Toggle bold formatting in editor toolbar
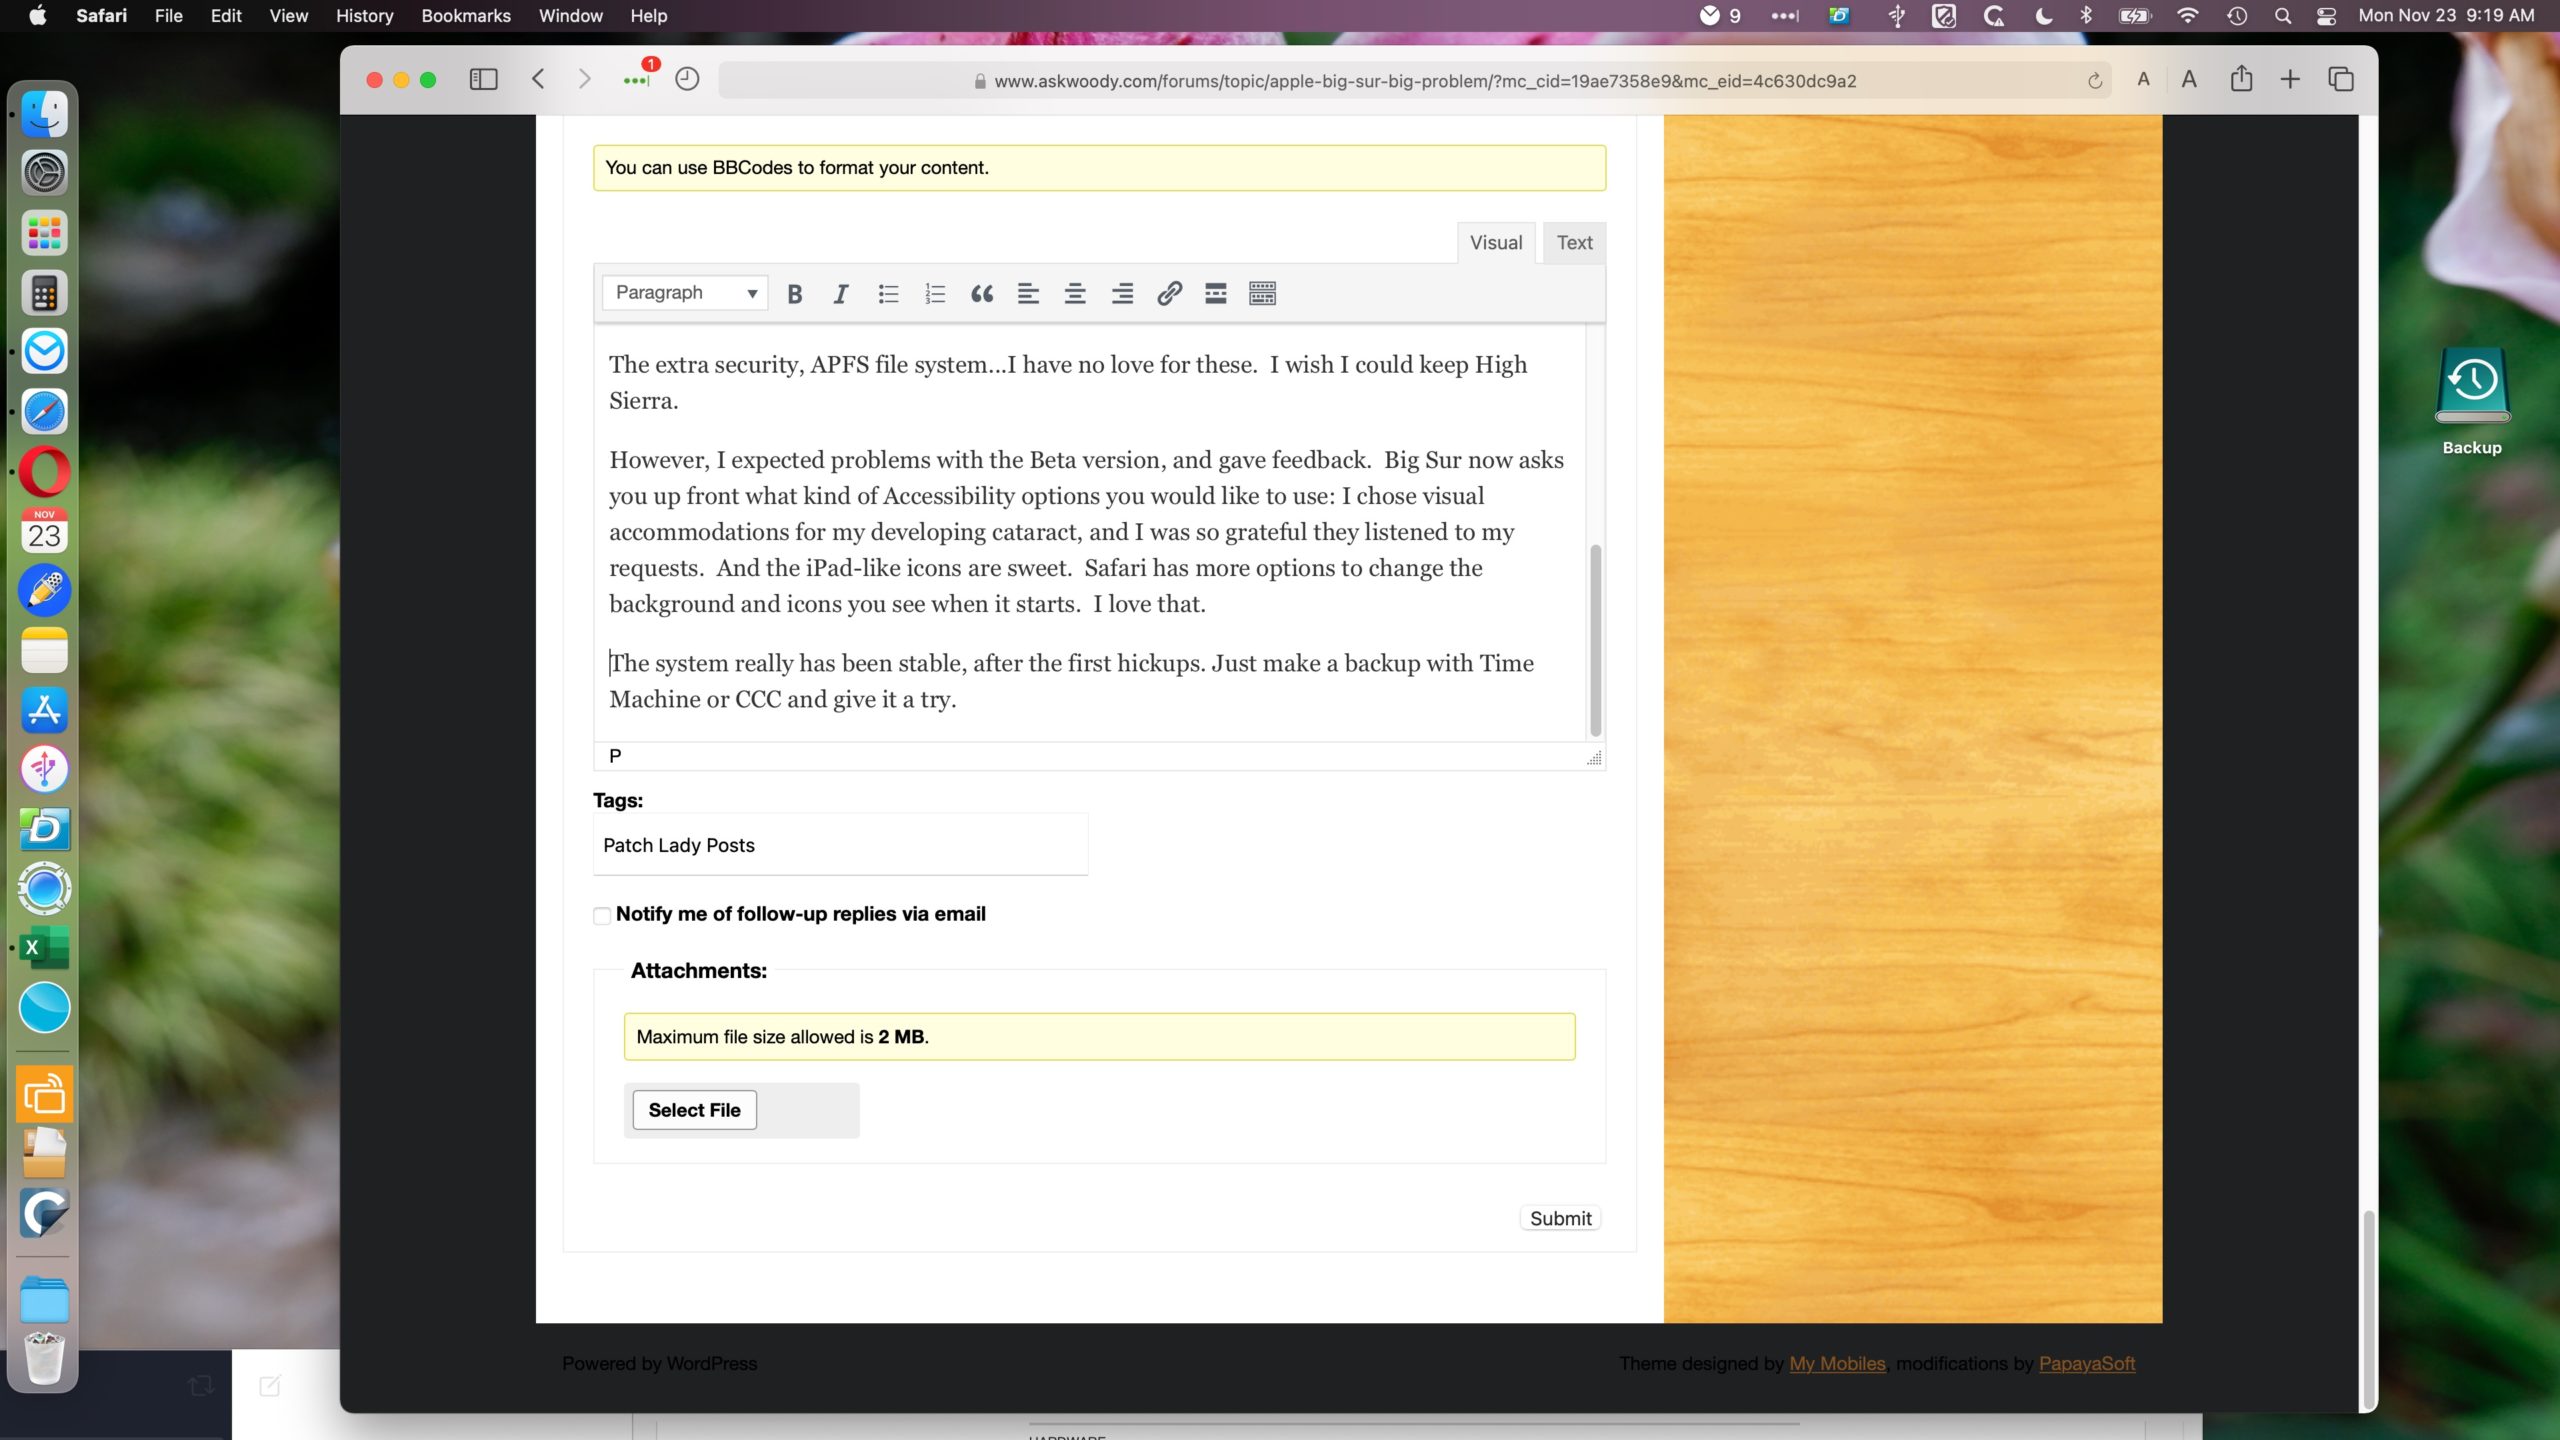Viewport: 2560px width, 1440px height. click(795, 294)
